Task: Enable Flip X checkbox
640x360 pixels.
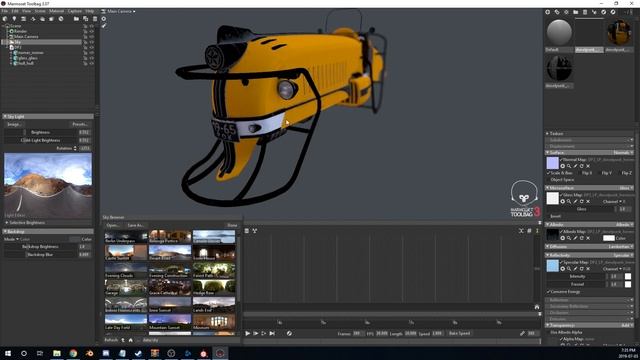Action: point(580,173)
